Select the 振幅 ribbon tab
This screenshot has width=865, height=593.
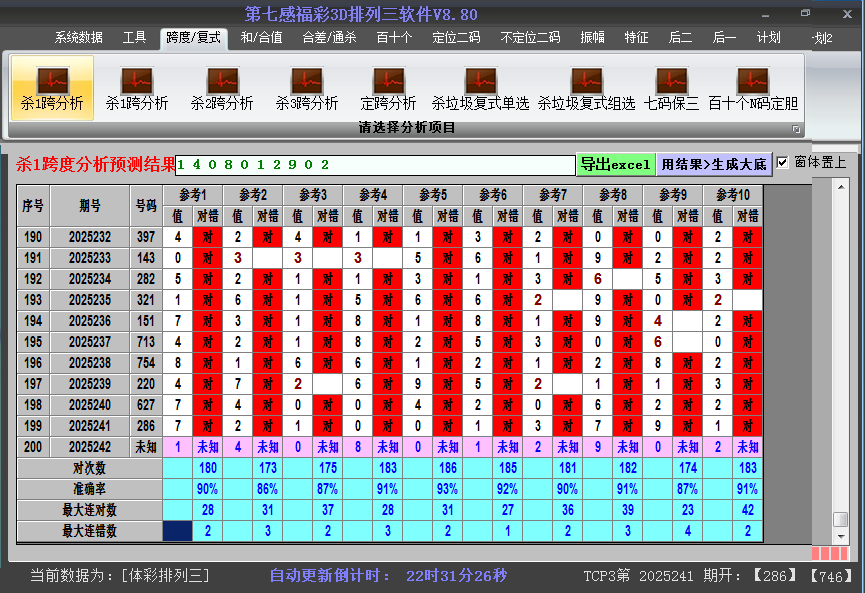(593, 38)
